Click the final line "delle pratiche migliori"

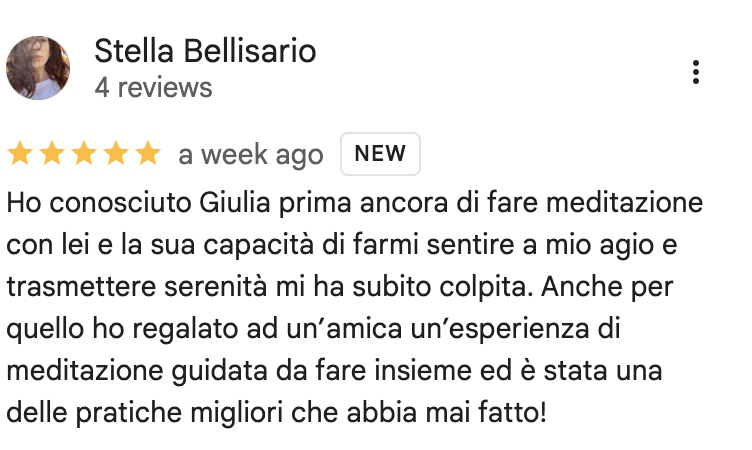277,413
